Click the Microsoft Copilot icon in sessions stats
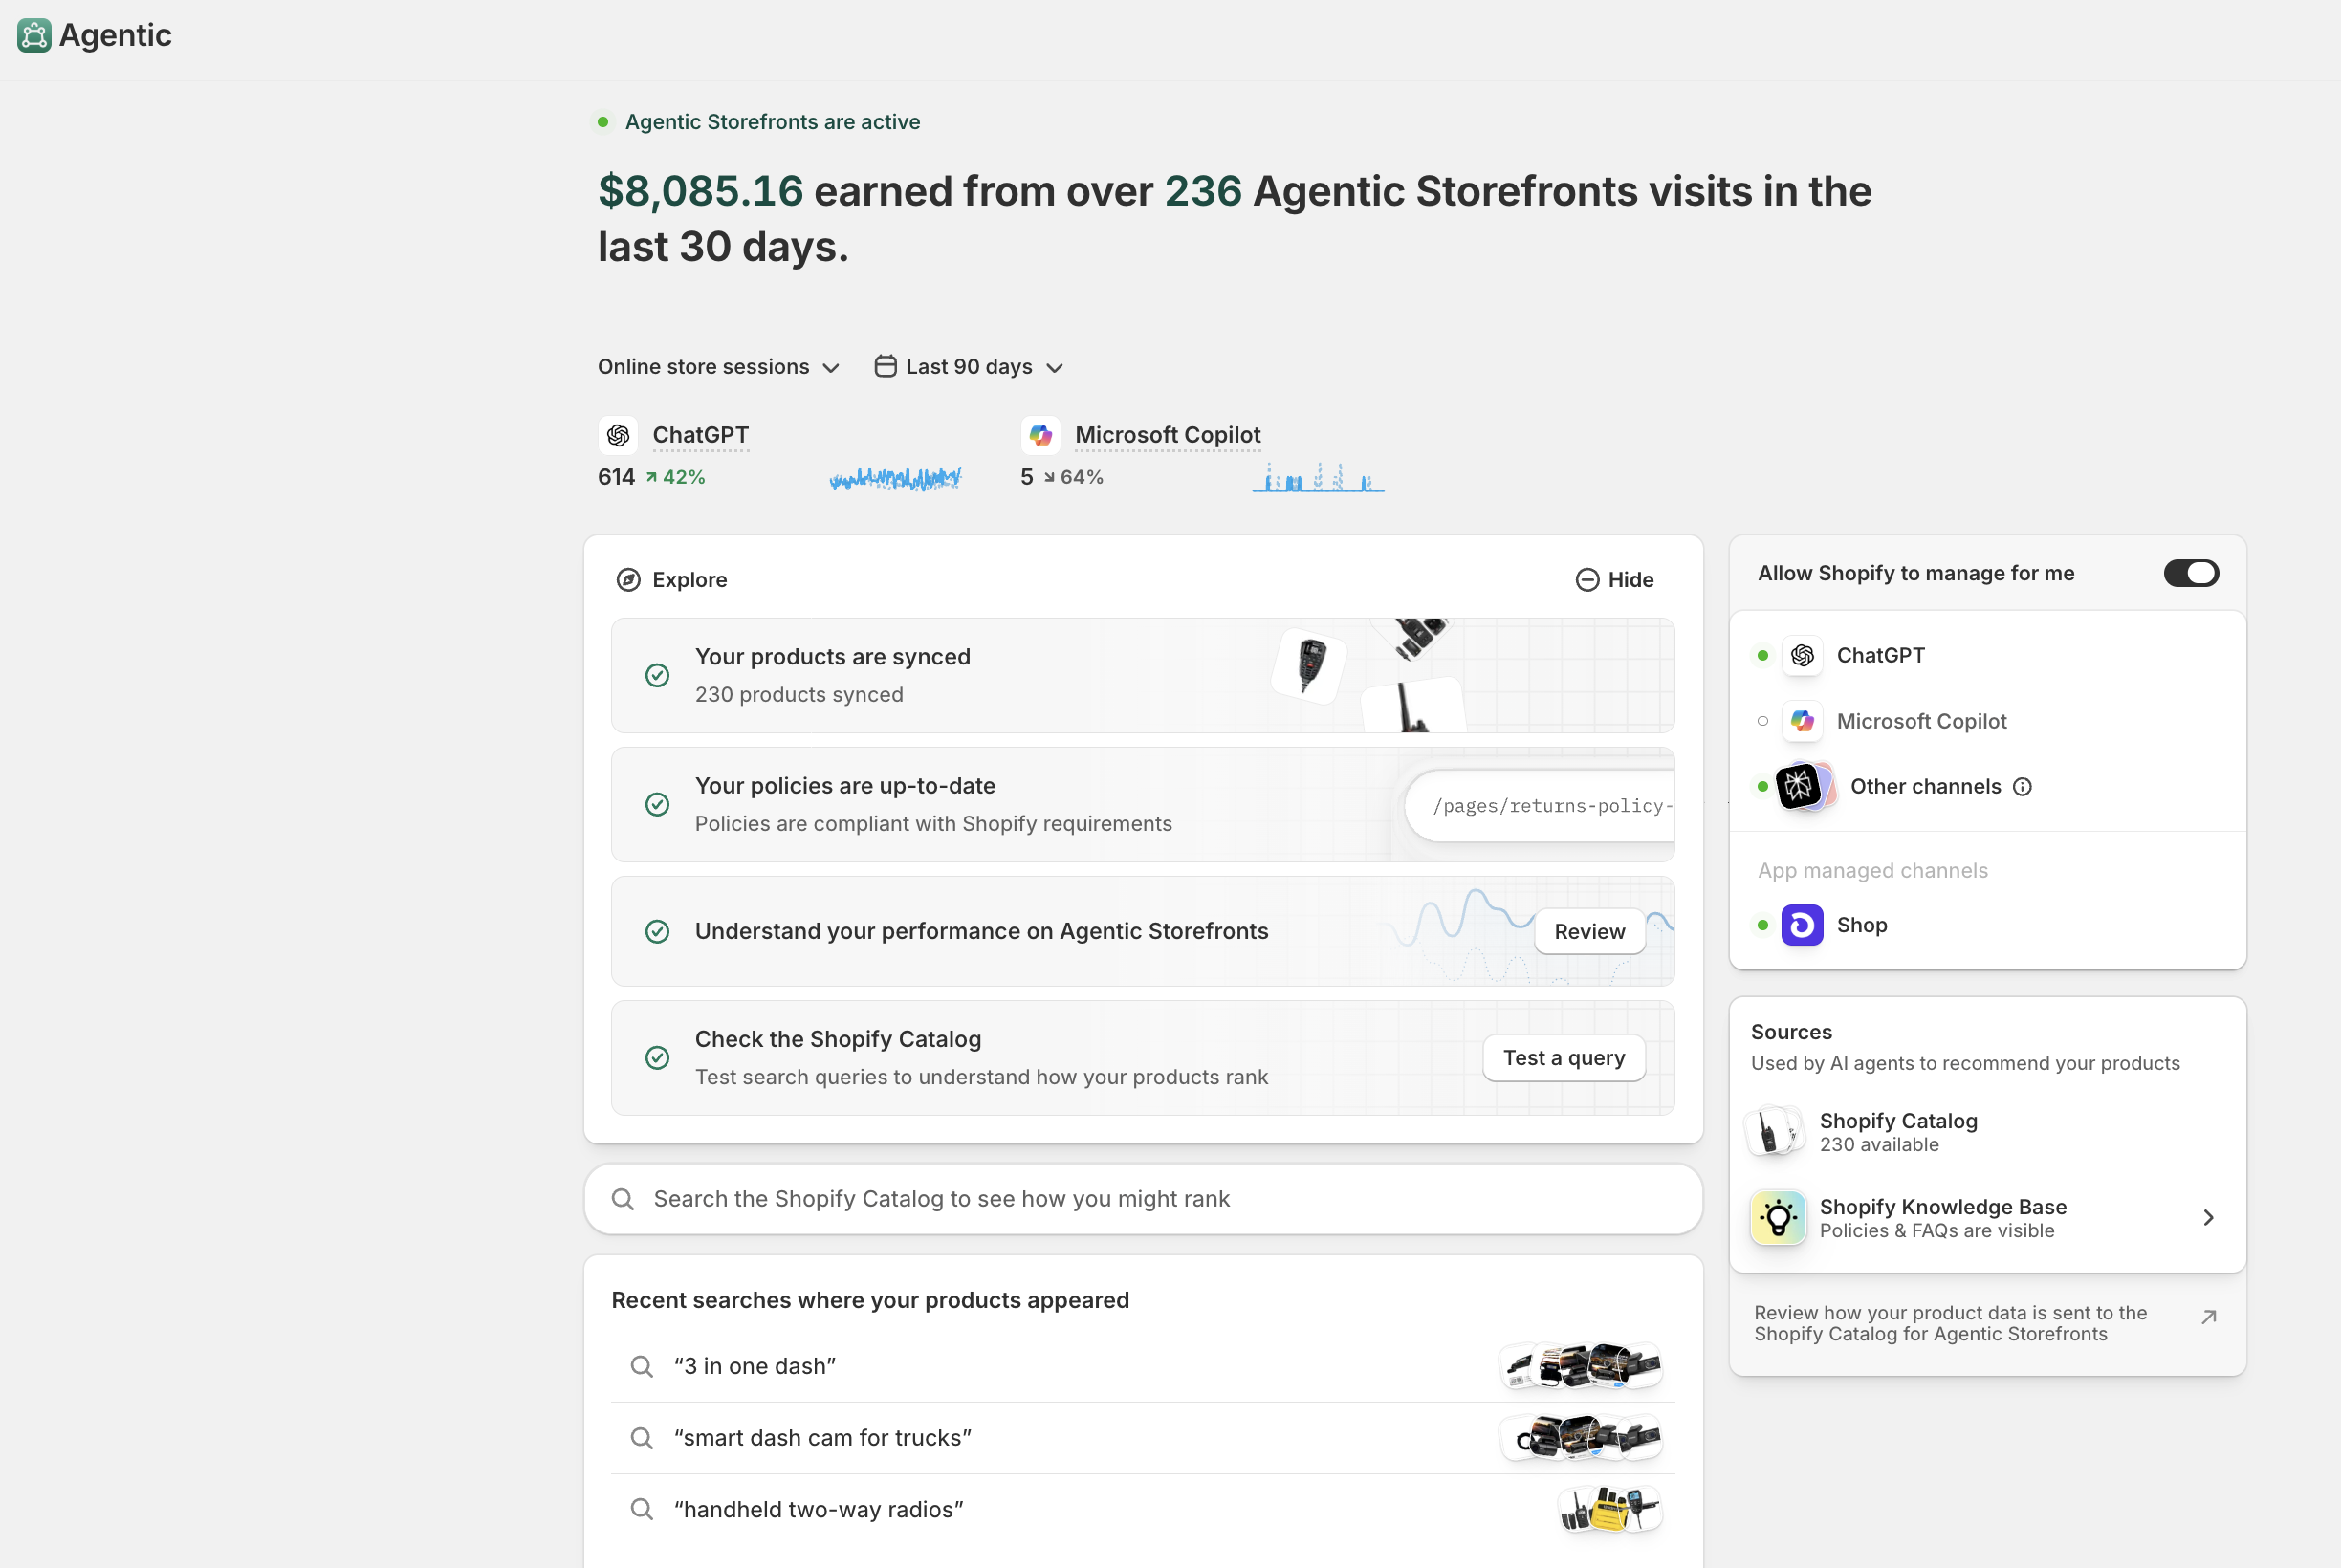2341x1568 pixels. pos(1040,435)
